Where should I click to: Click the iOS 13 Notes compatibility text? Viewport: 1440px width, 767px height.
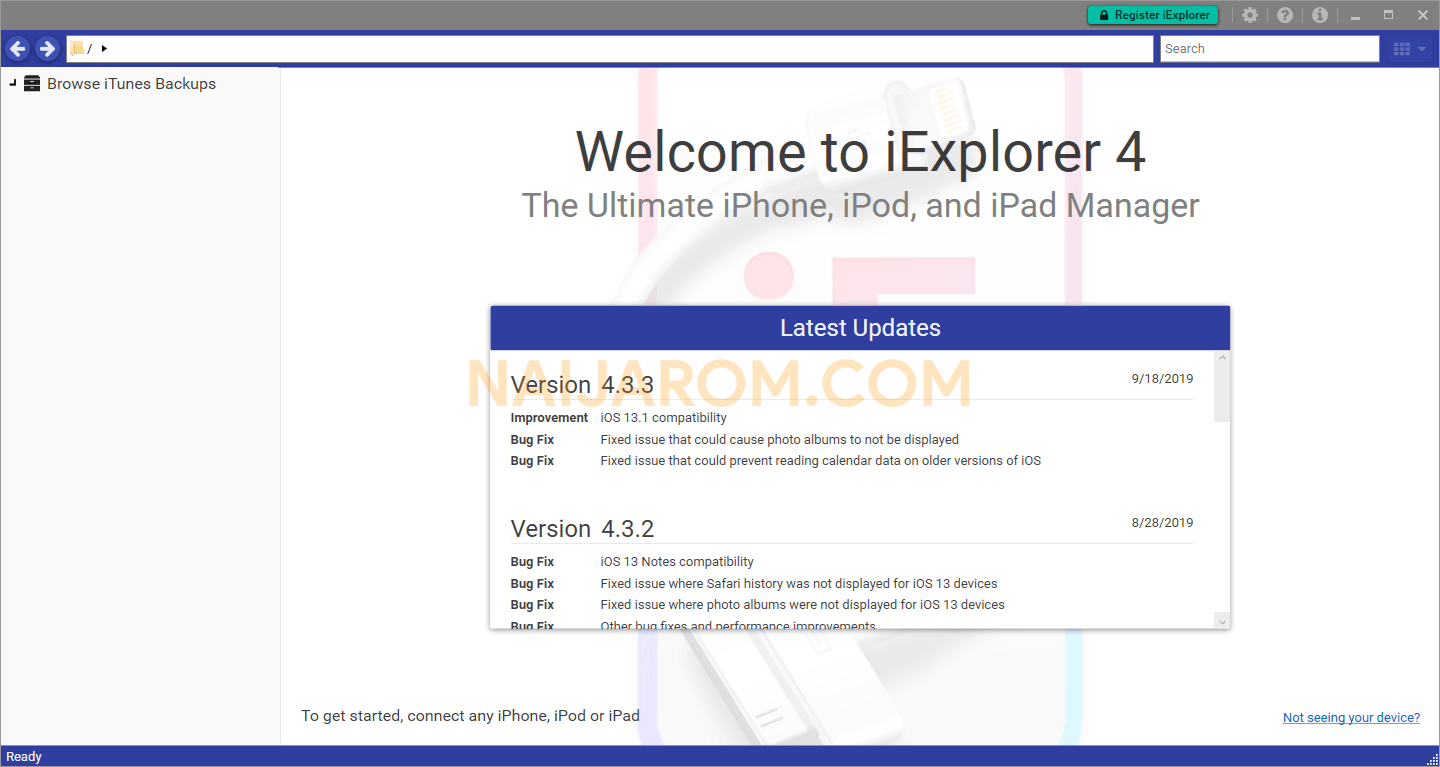pyautogui.click(x=677, y=562)
